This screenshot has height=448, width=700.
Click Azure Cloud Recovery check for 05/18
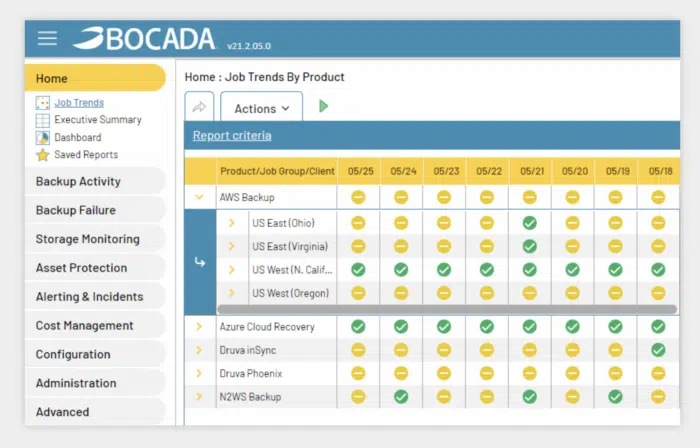pos(658,327)
